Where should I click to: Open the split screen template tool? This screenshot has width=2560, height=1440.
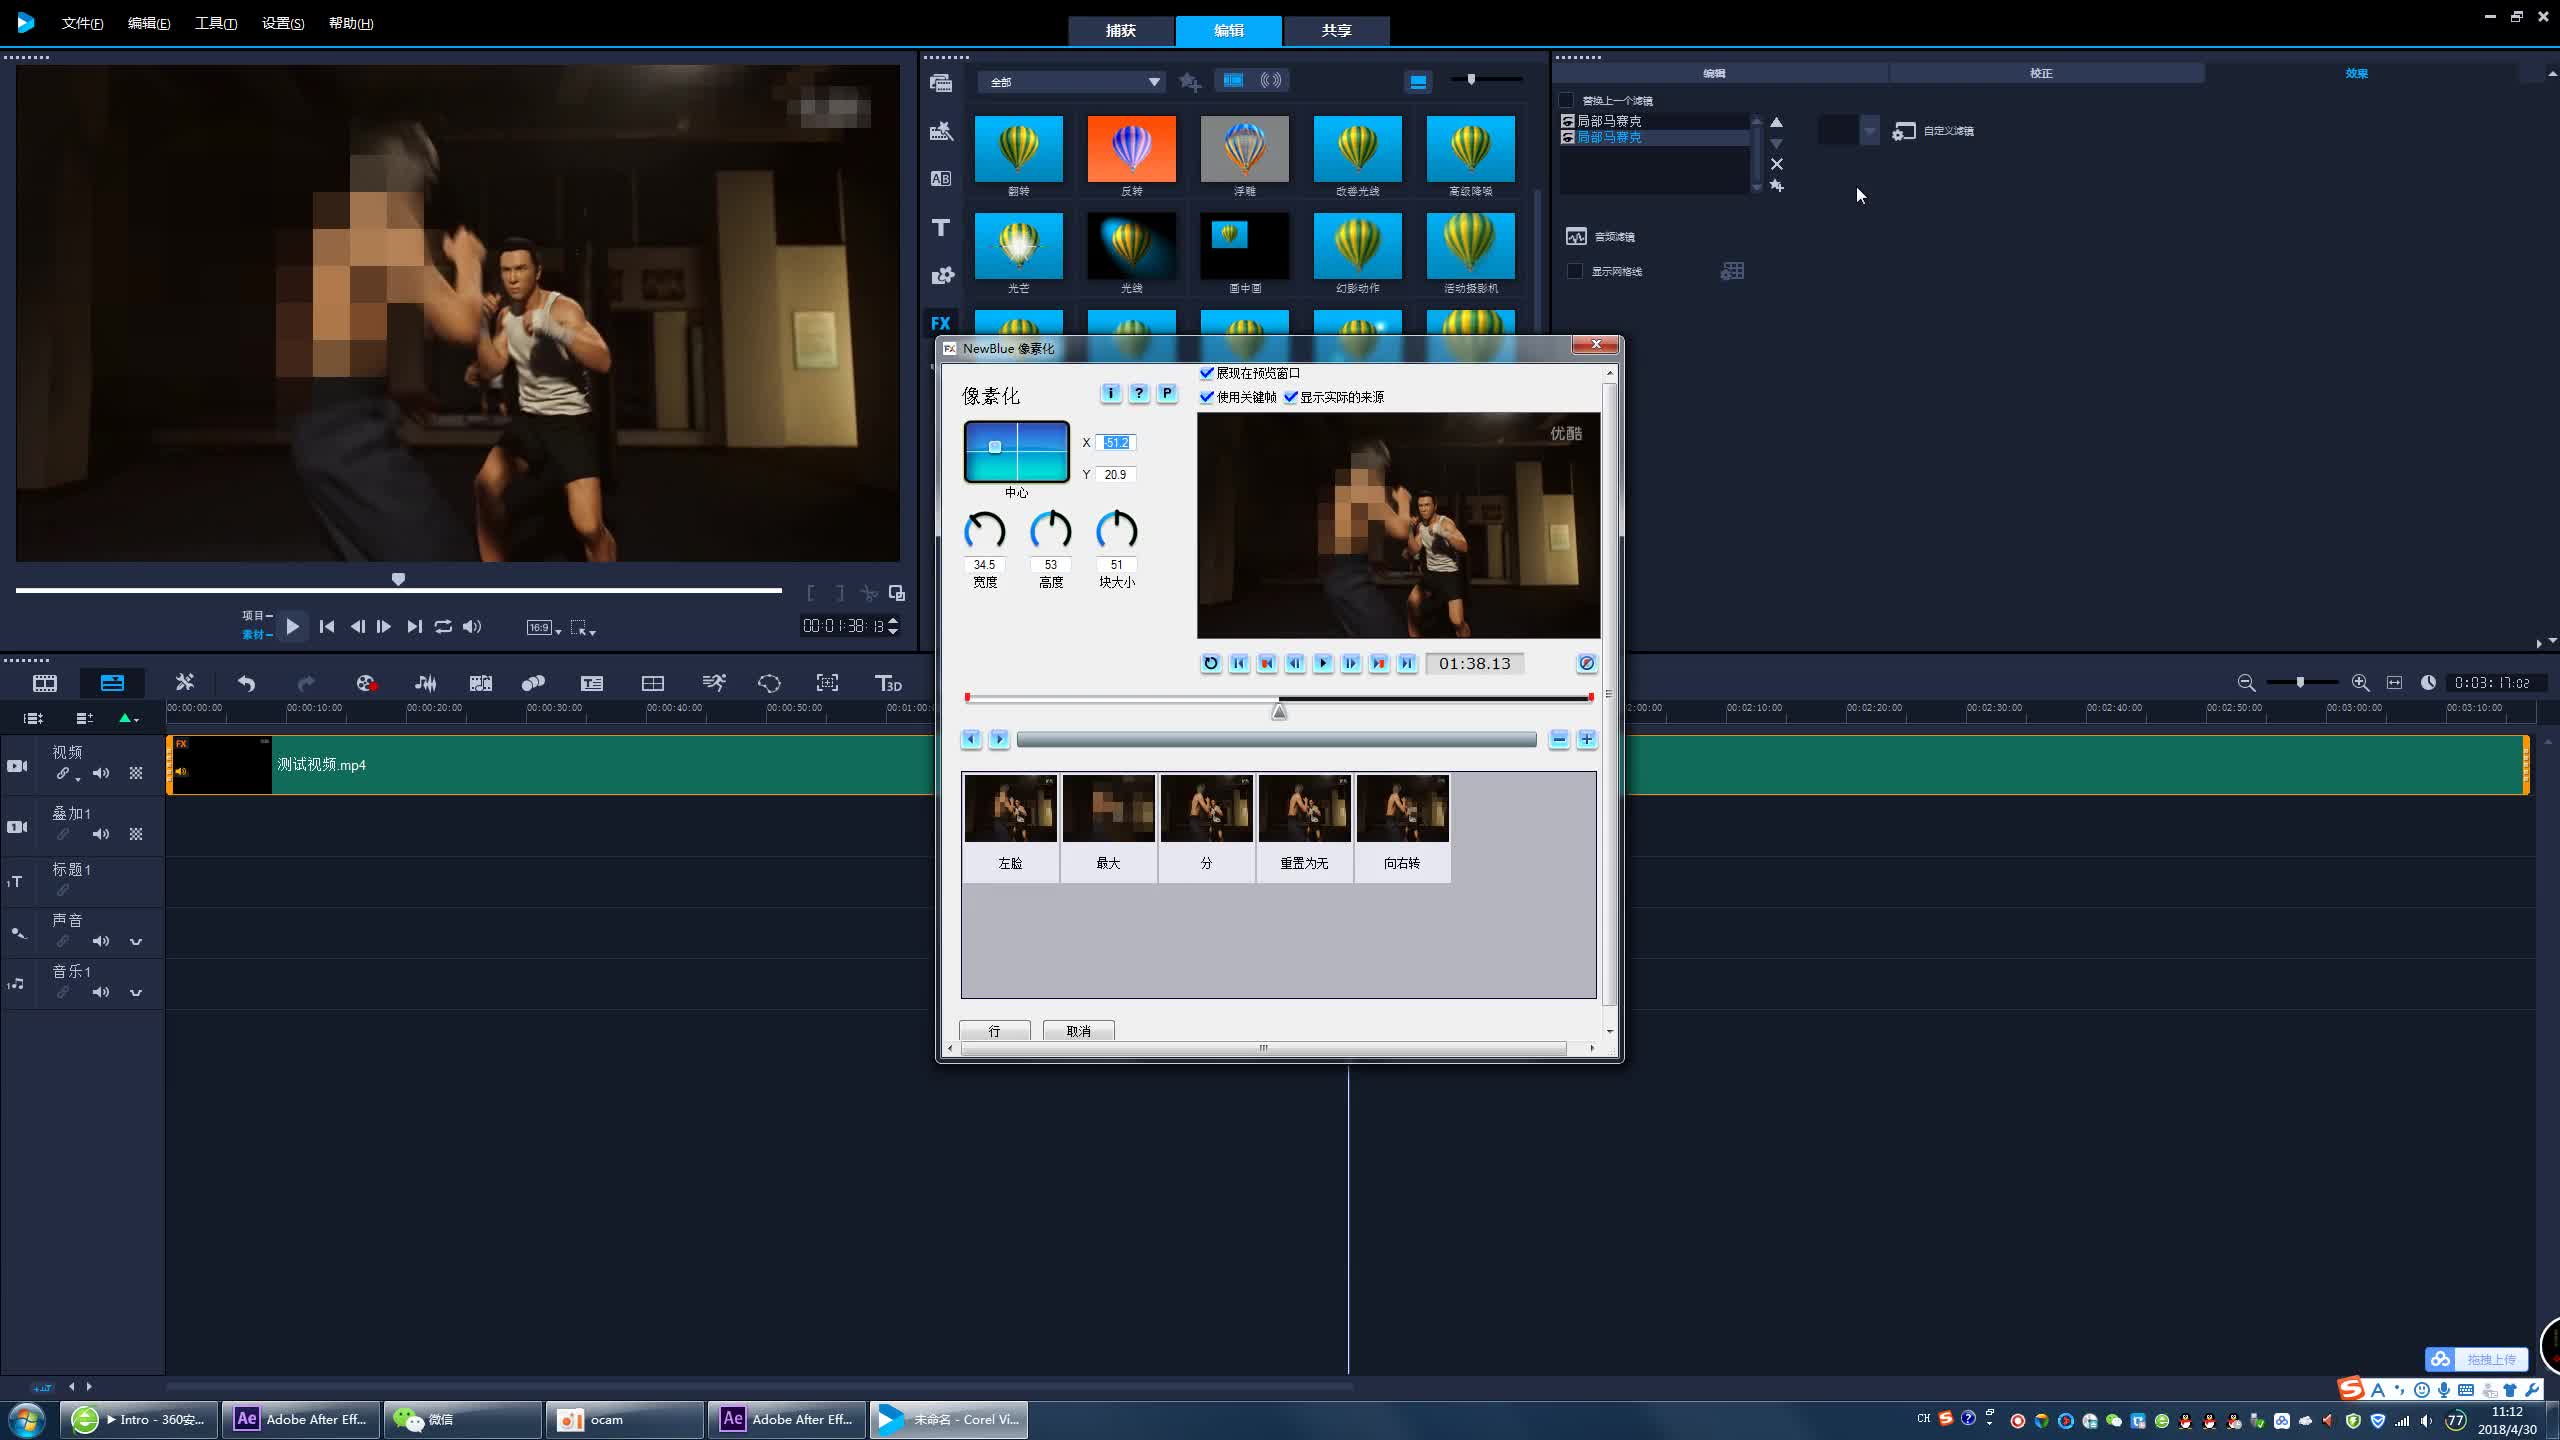652,684
